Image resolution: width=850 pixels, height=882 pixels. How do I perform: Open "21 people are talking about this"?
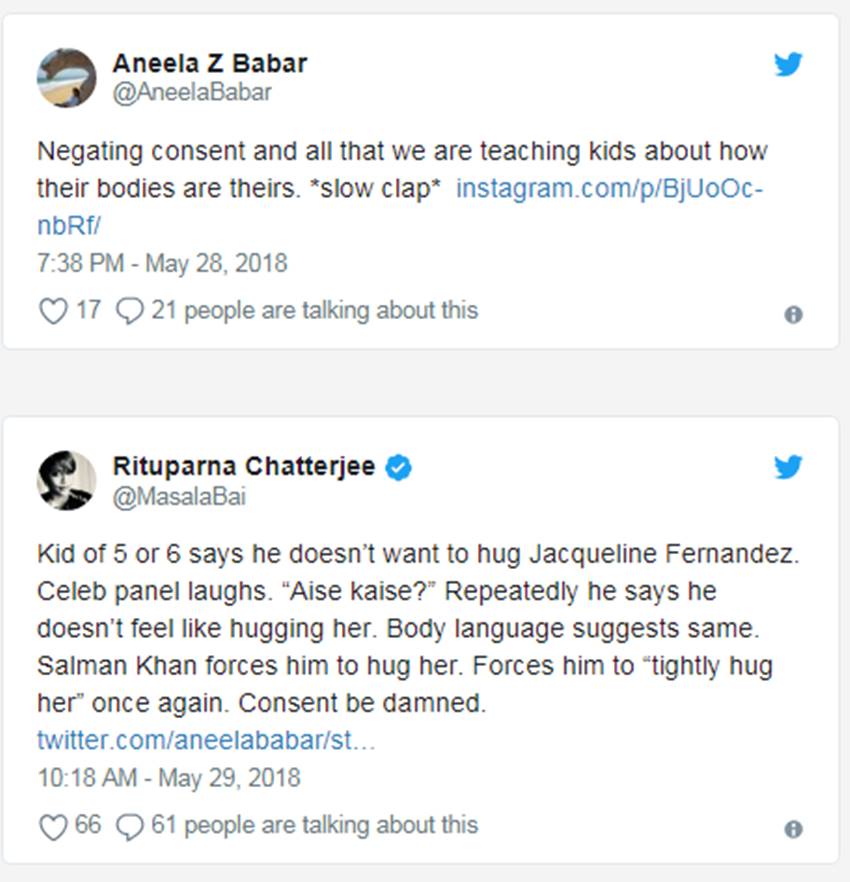pos(314,311)
